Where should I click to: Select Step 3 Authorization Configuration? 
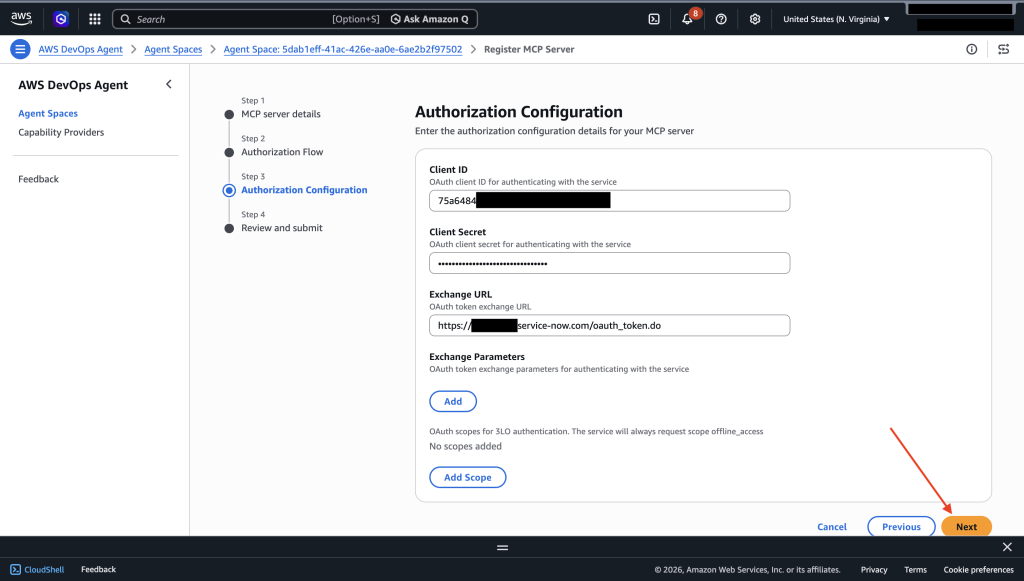tap(304, 189)
